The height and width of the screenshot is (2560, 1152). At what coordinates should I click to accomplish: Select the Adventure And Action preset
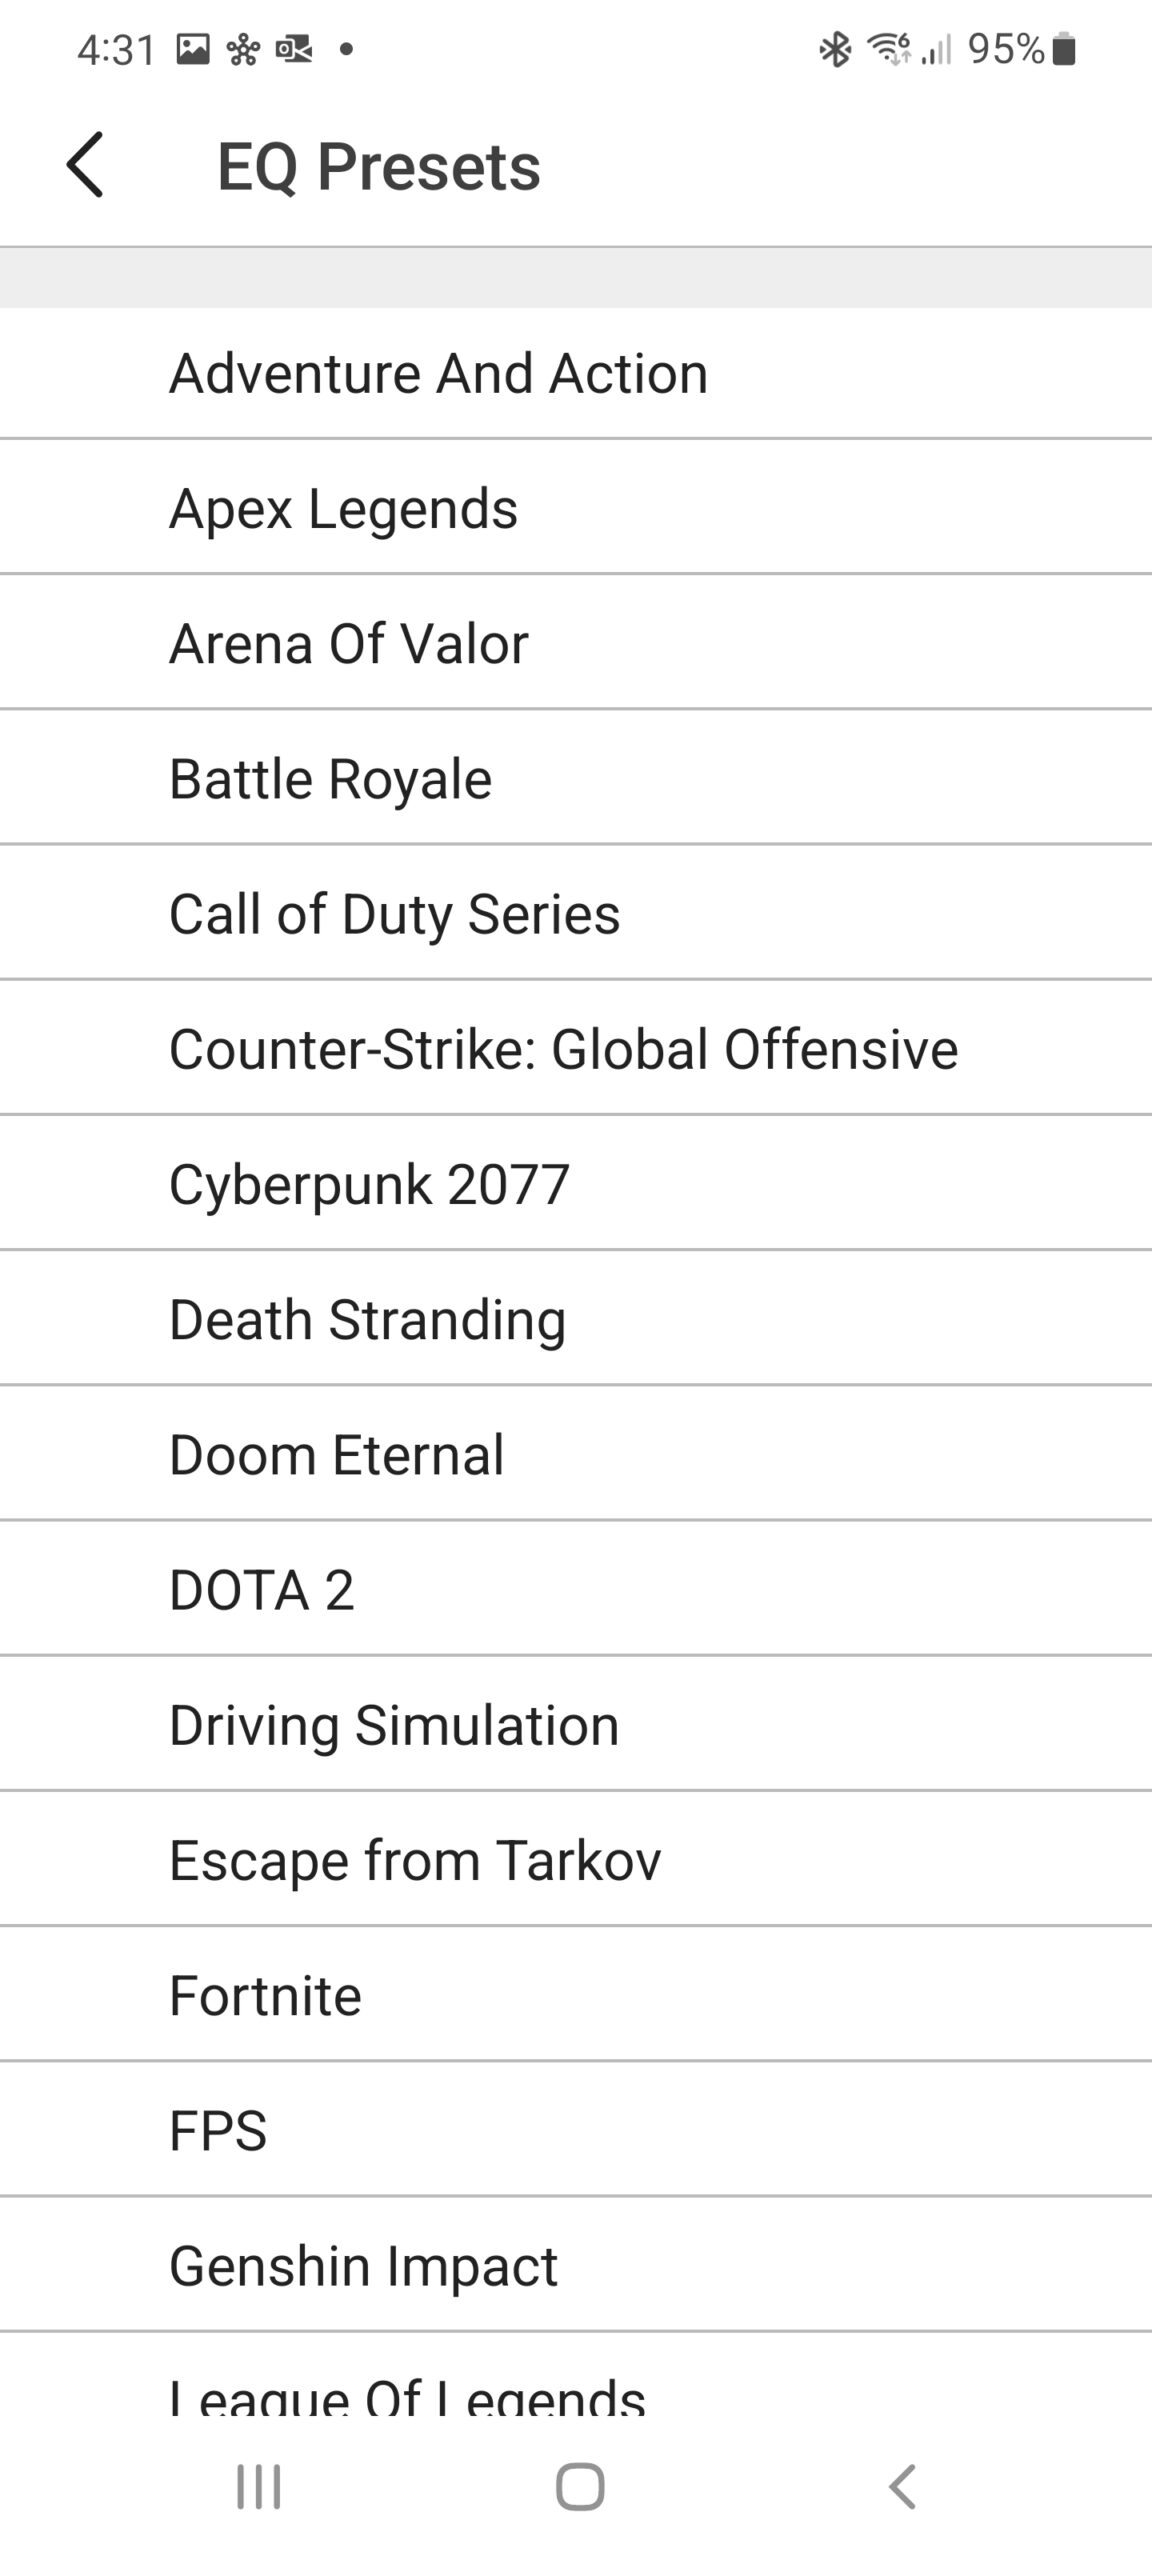pyautogui.click(x=438, y=373)
